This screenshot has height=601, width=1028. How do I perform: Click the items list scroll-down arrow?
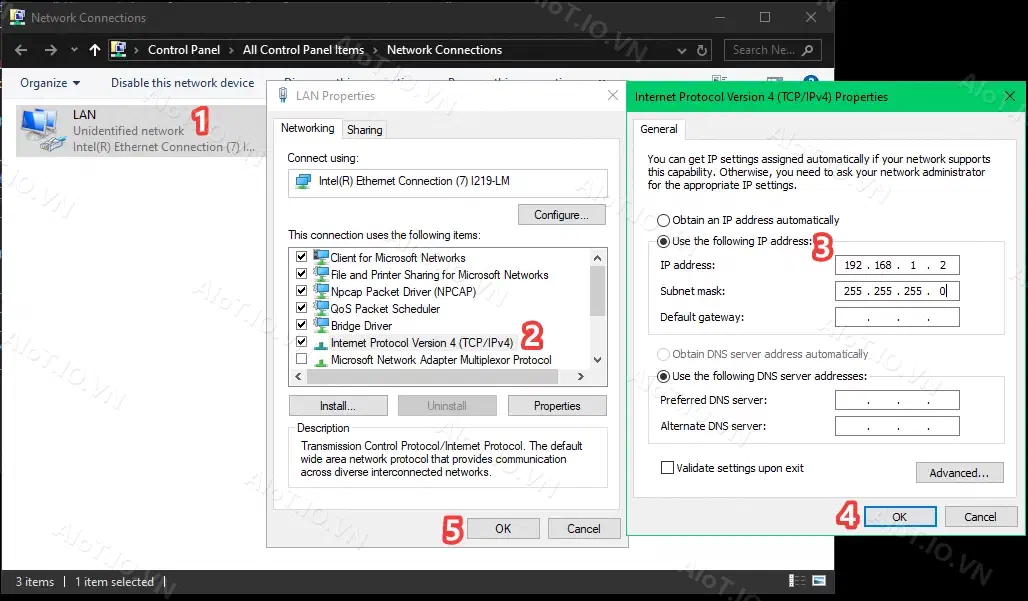pos(597,360)
